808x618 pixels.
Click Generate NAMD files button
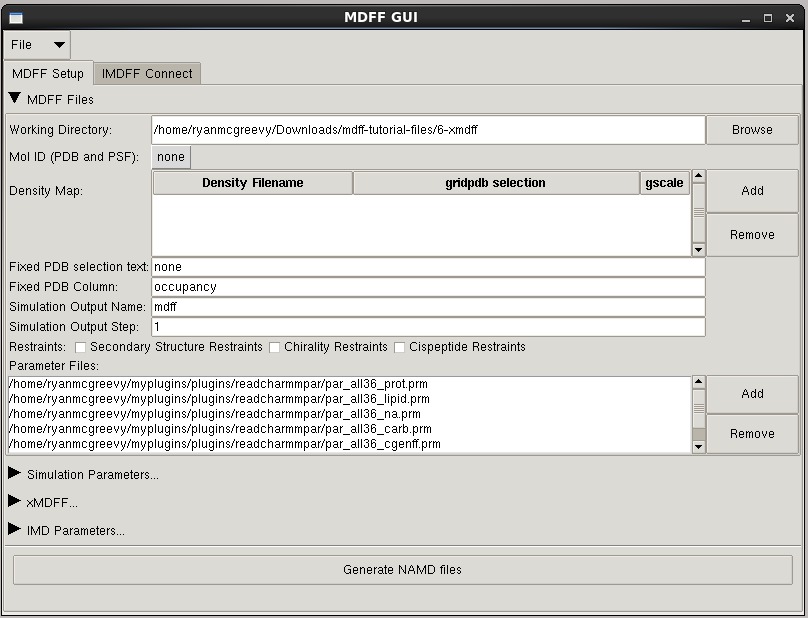tap(402, 570)
